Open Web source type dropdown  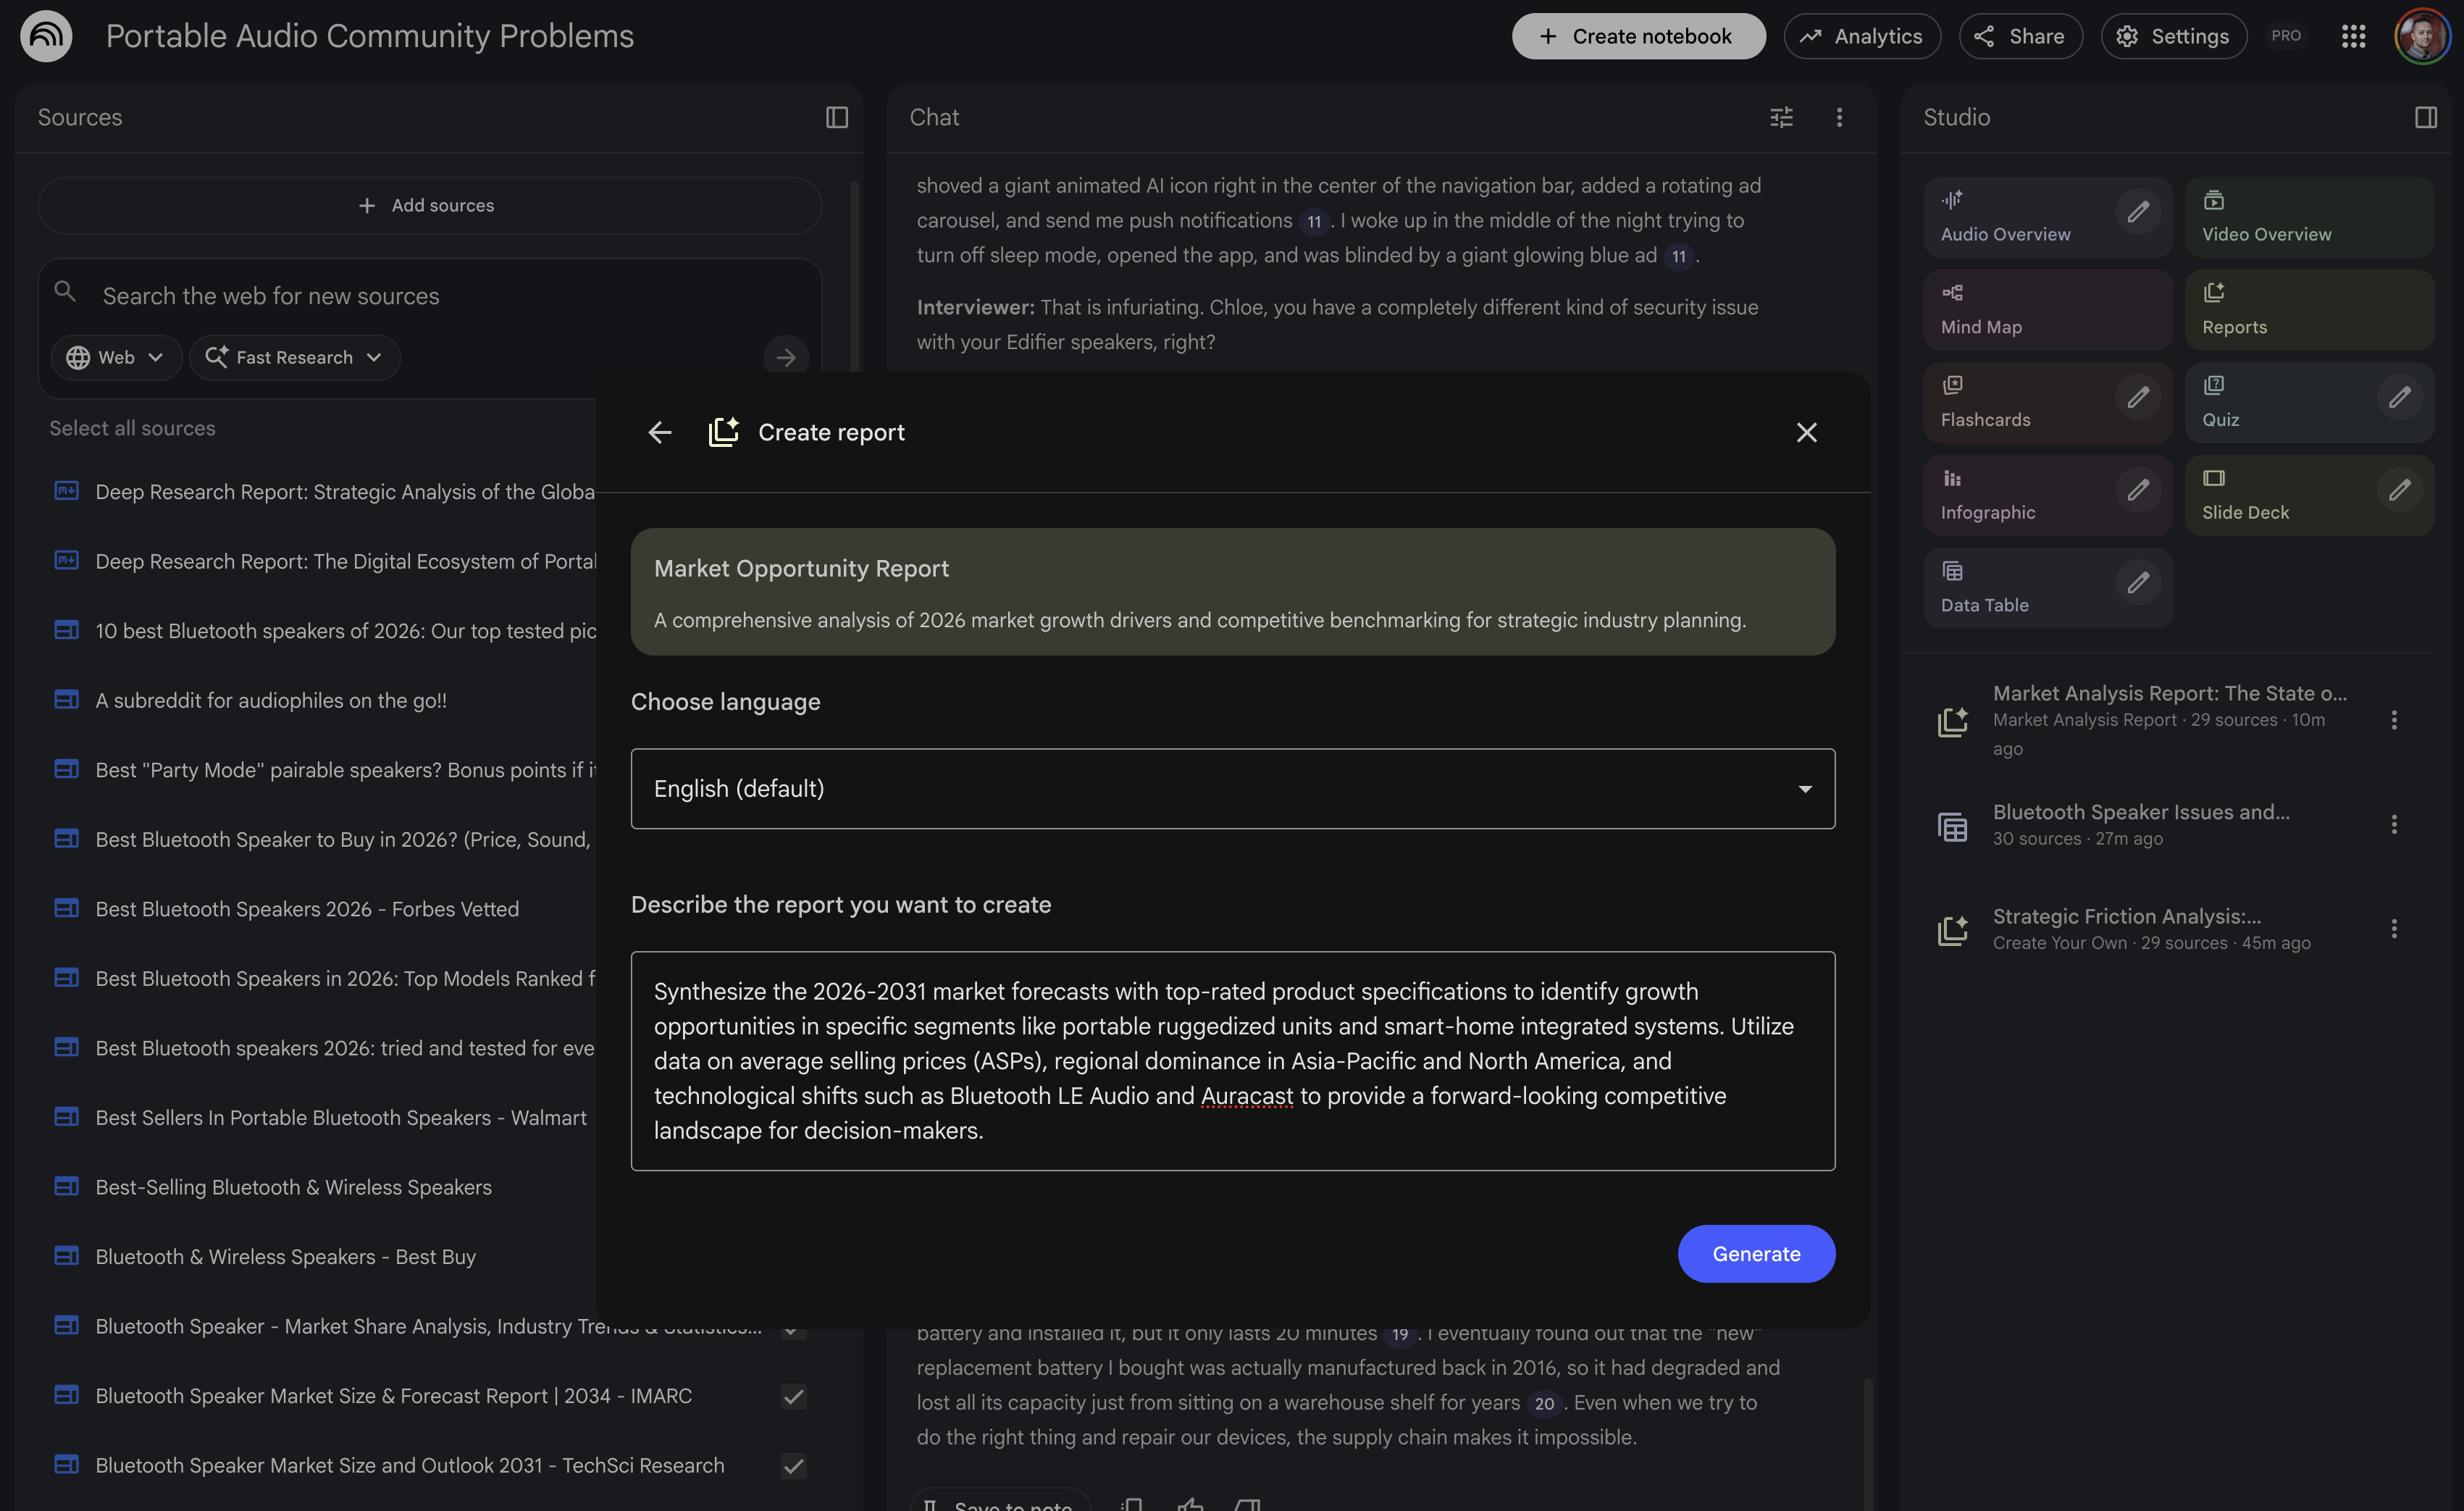[x=116, y=357]
